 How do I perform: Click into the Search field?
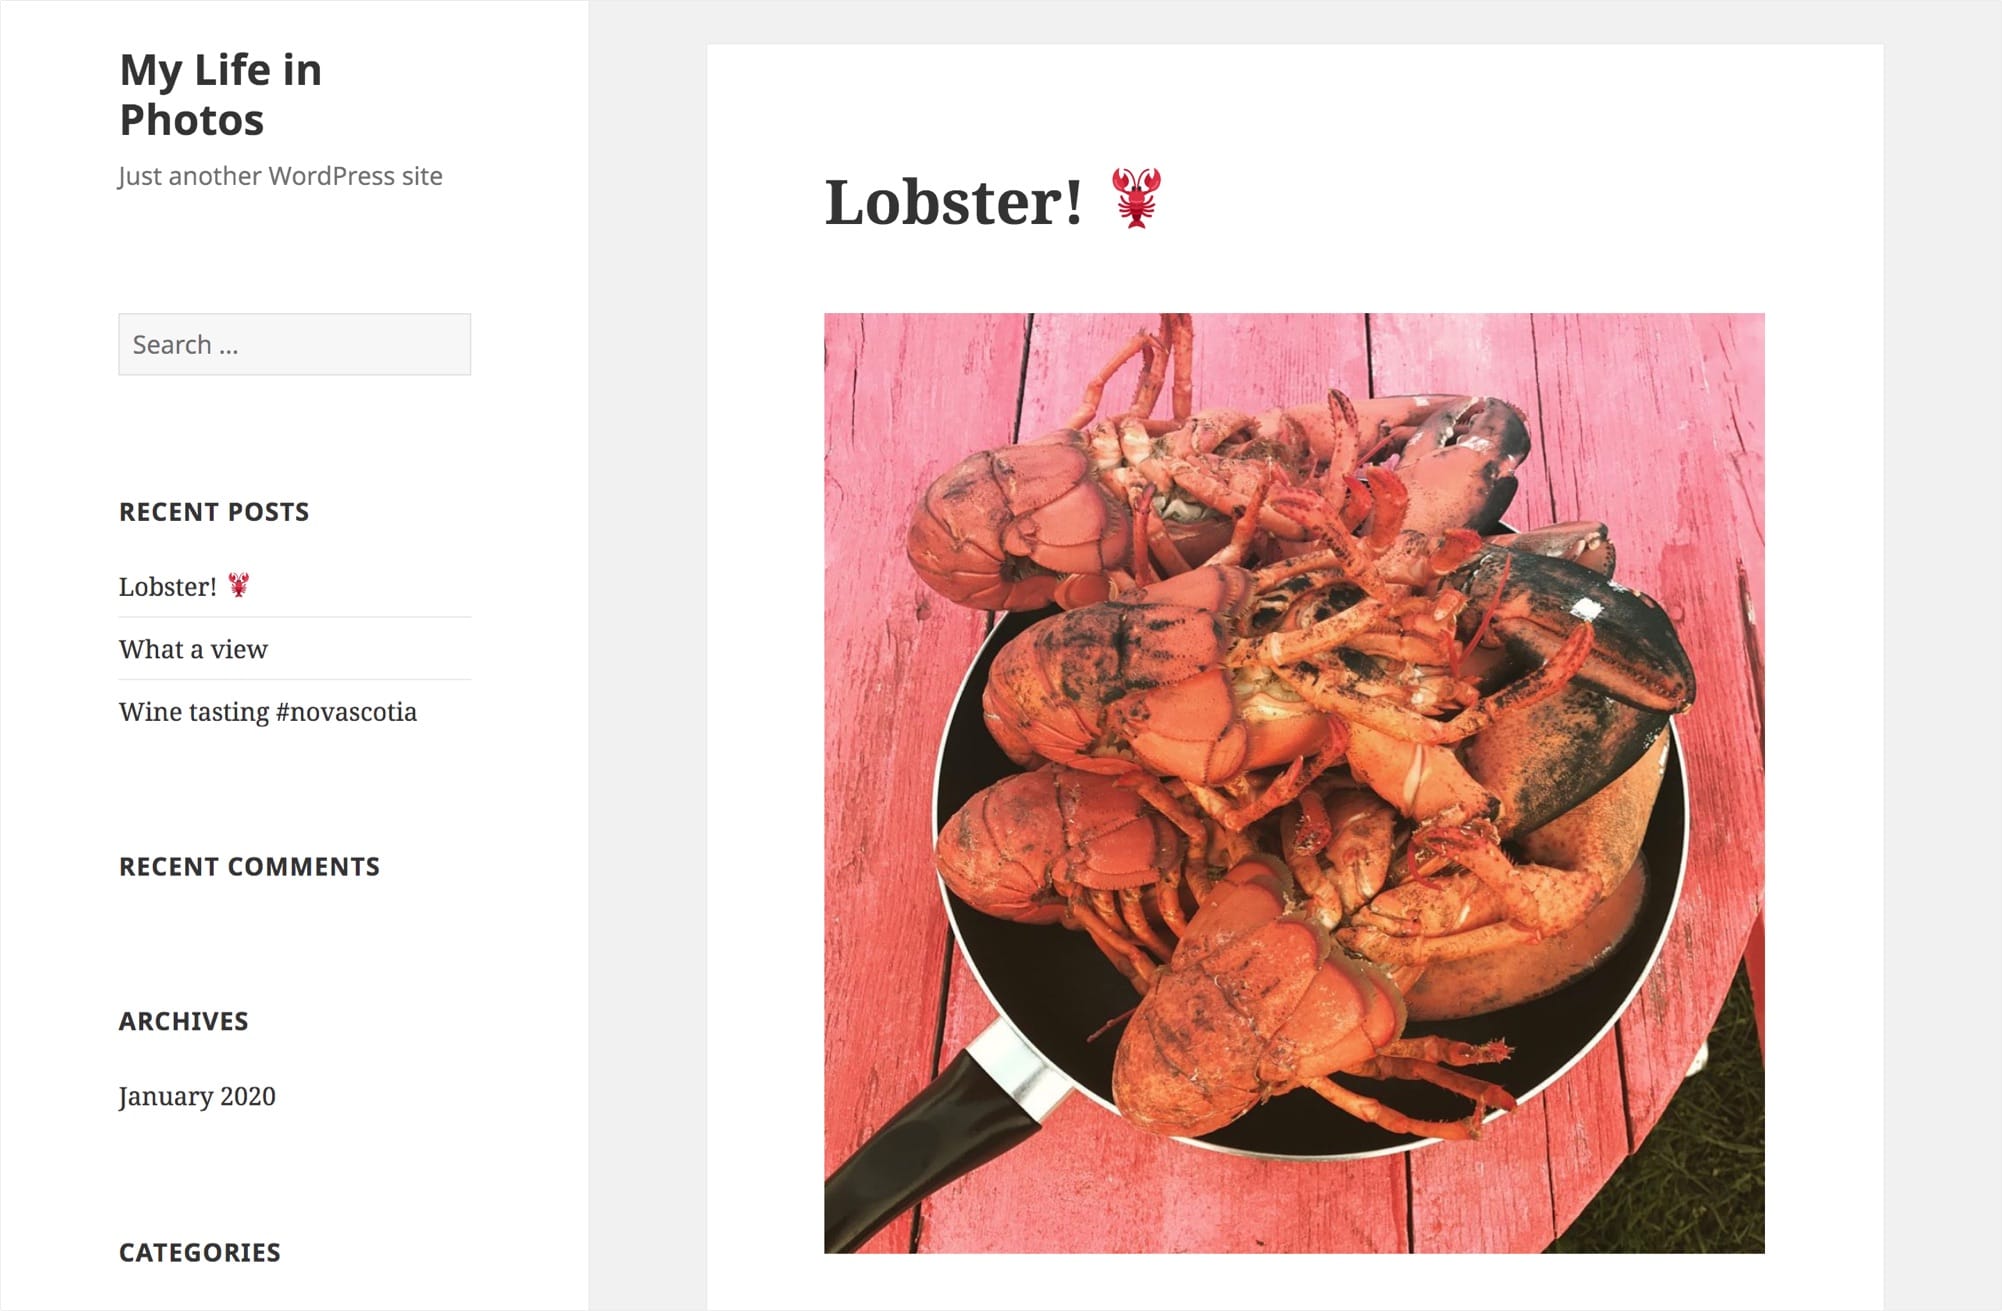click(x=294, y=344)
